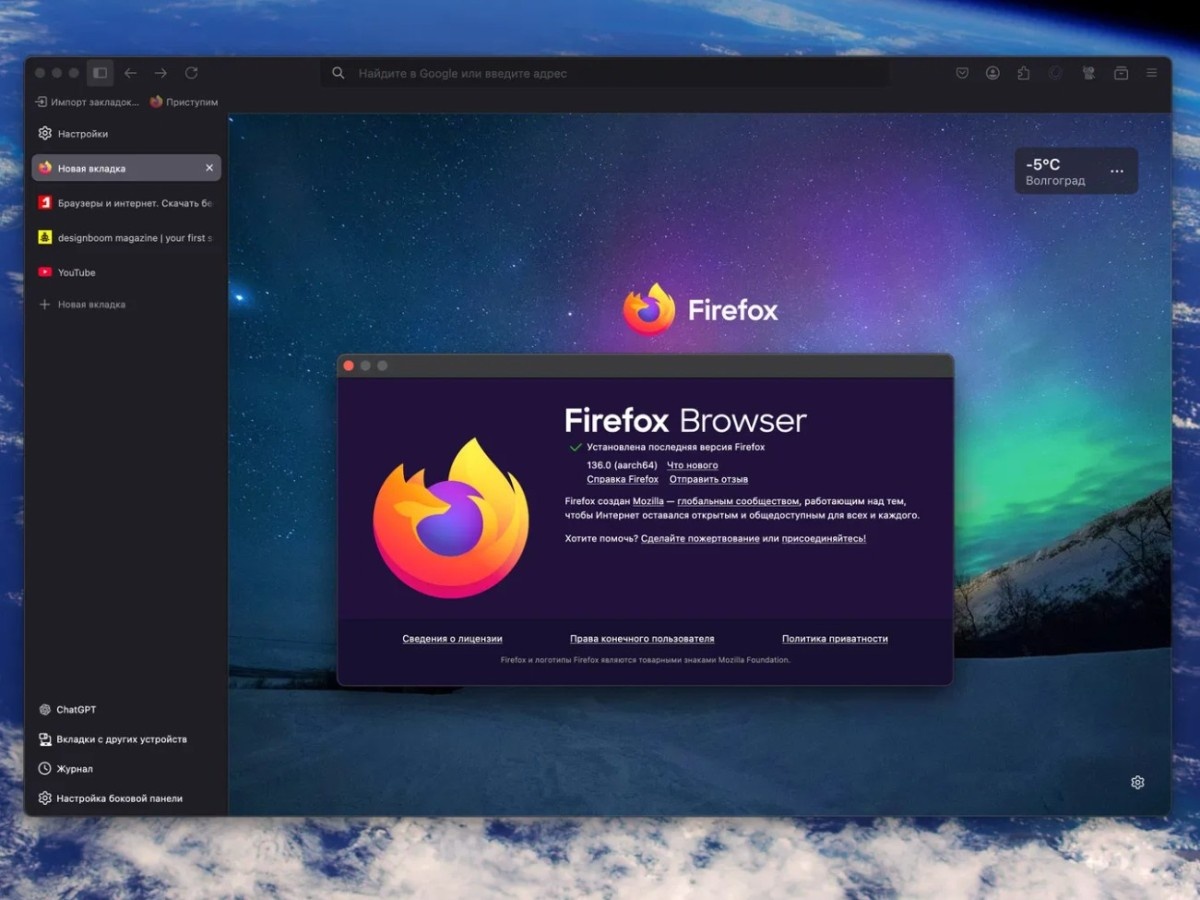Open the weather widget options via three dots
Screen dimensions: 1200x900
pos(1117,170)
